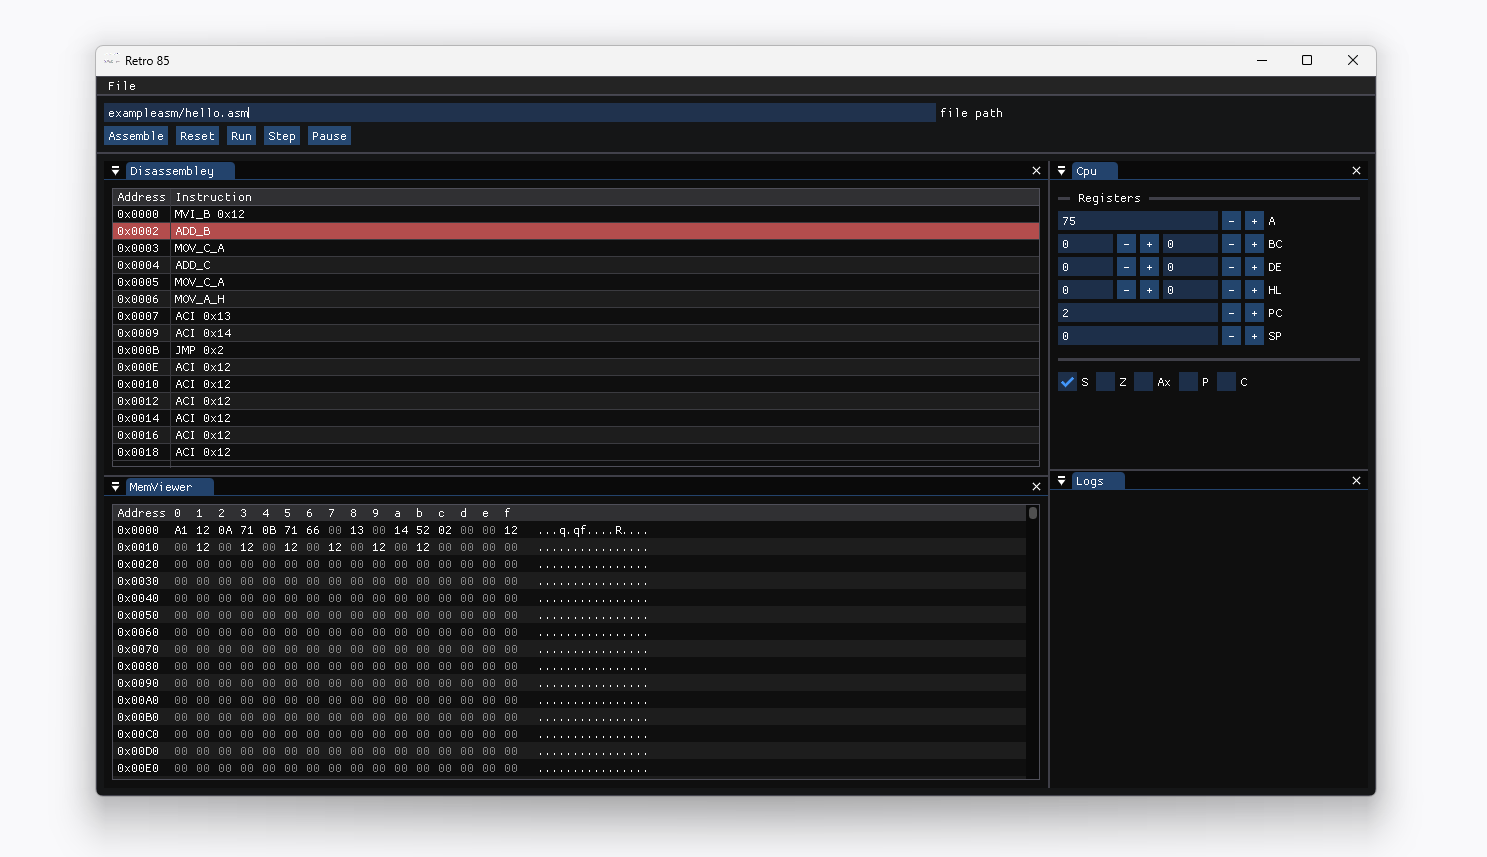Select MVI_B 0x12 instruction row
The width and height of the screenshot is (1487, 857).
coord(576,214)
